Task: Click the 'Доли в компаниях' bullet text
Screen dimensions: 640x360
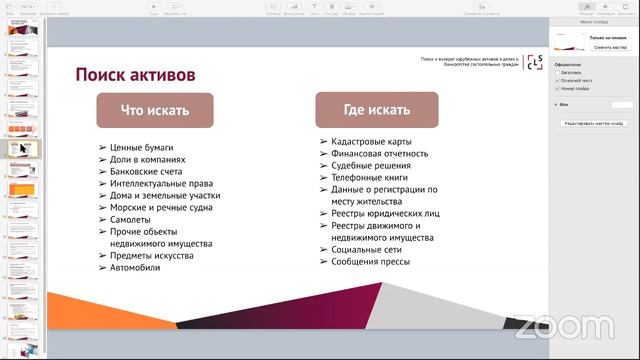Action: pos(148,160)
